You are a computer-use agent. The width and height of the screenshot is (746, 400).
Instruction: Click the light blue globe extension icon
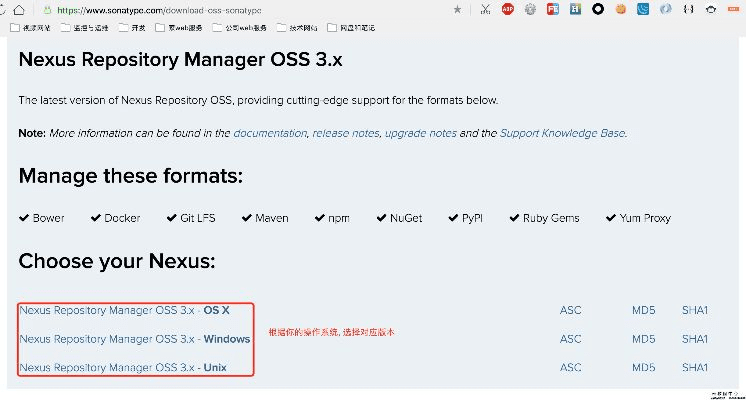[666, 9]
